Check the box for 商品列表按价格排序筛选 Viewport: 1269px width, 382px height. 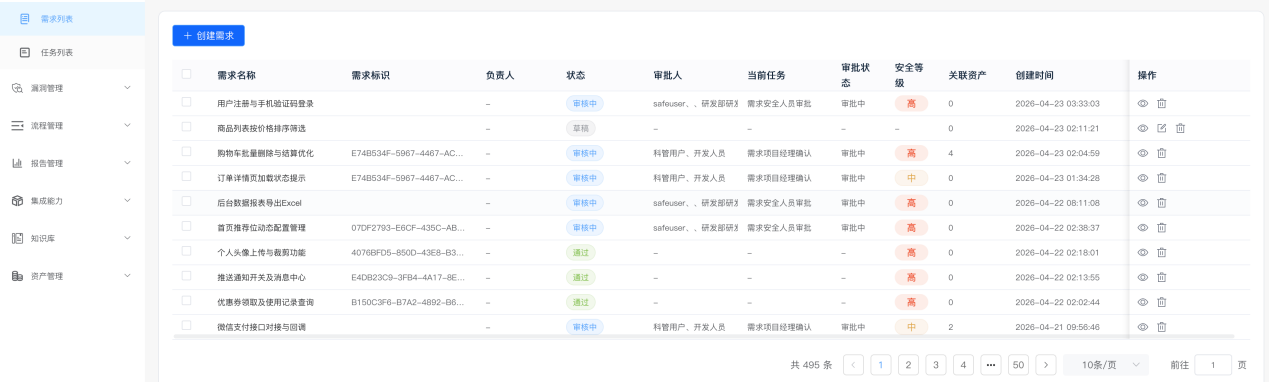pos(186,127)
